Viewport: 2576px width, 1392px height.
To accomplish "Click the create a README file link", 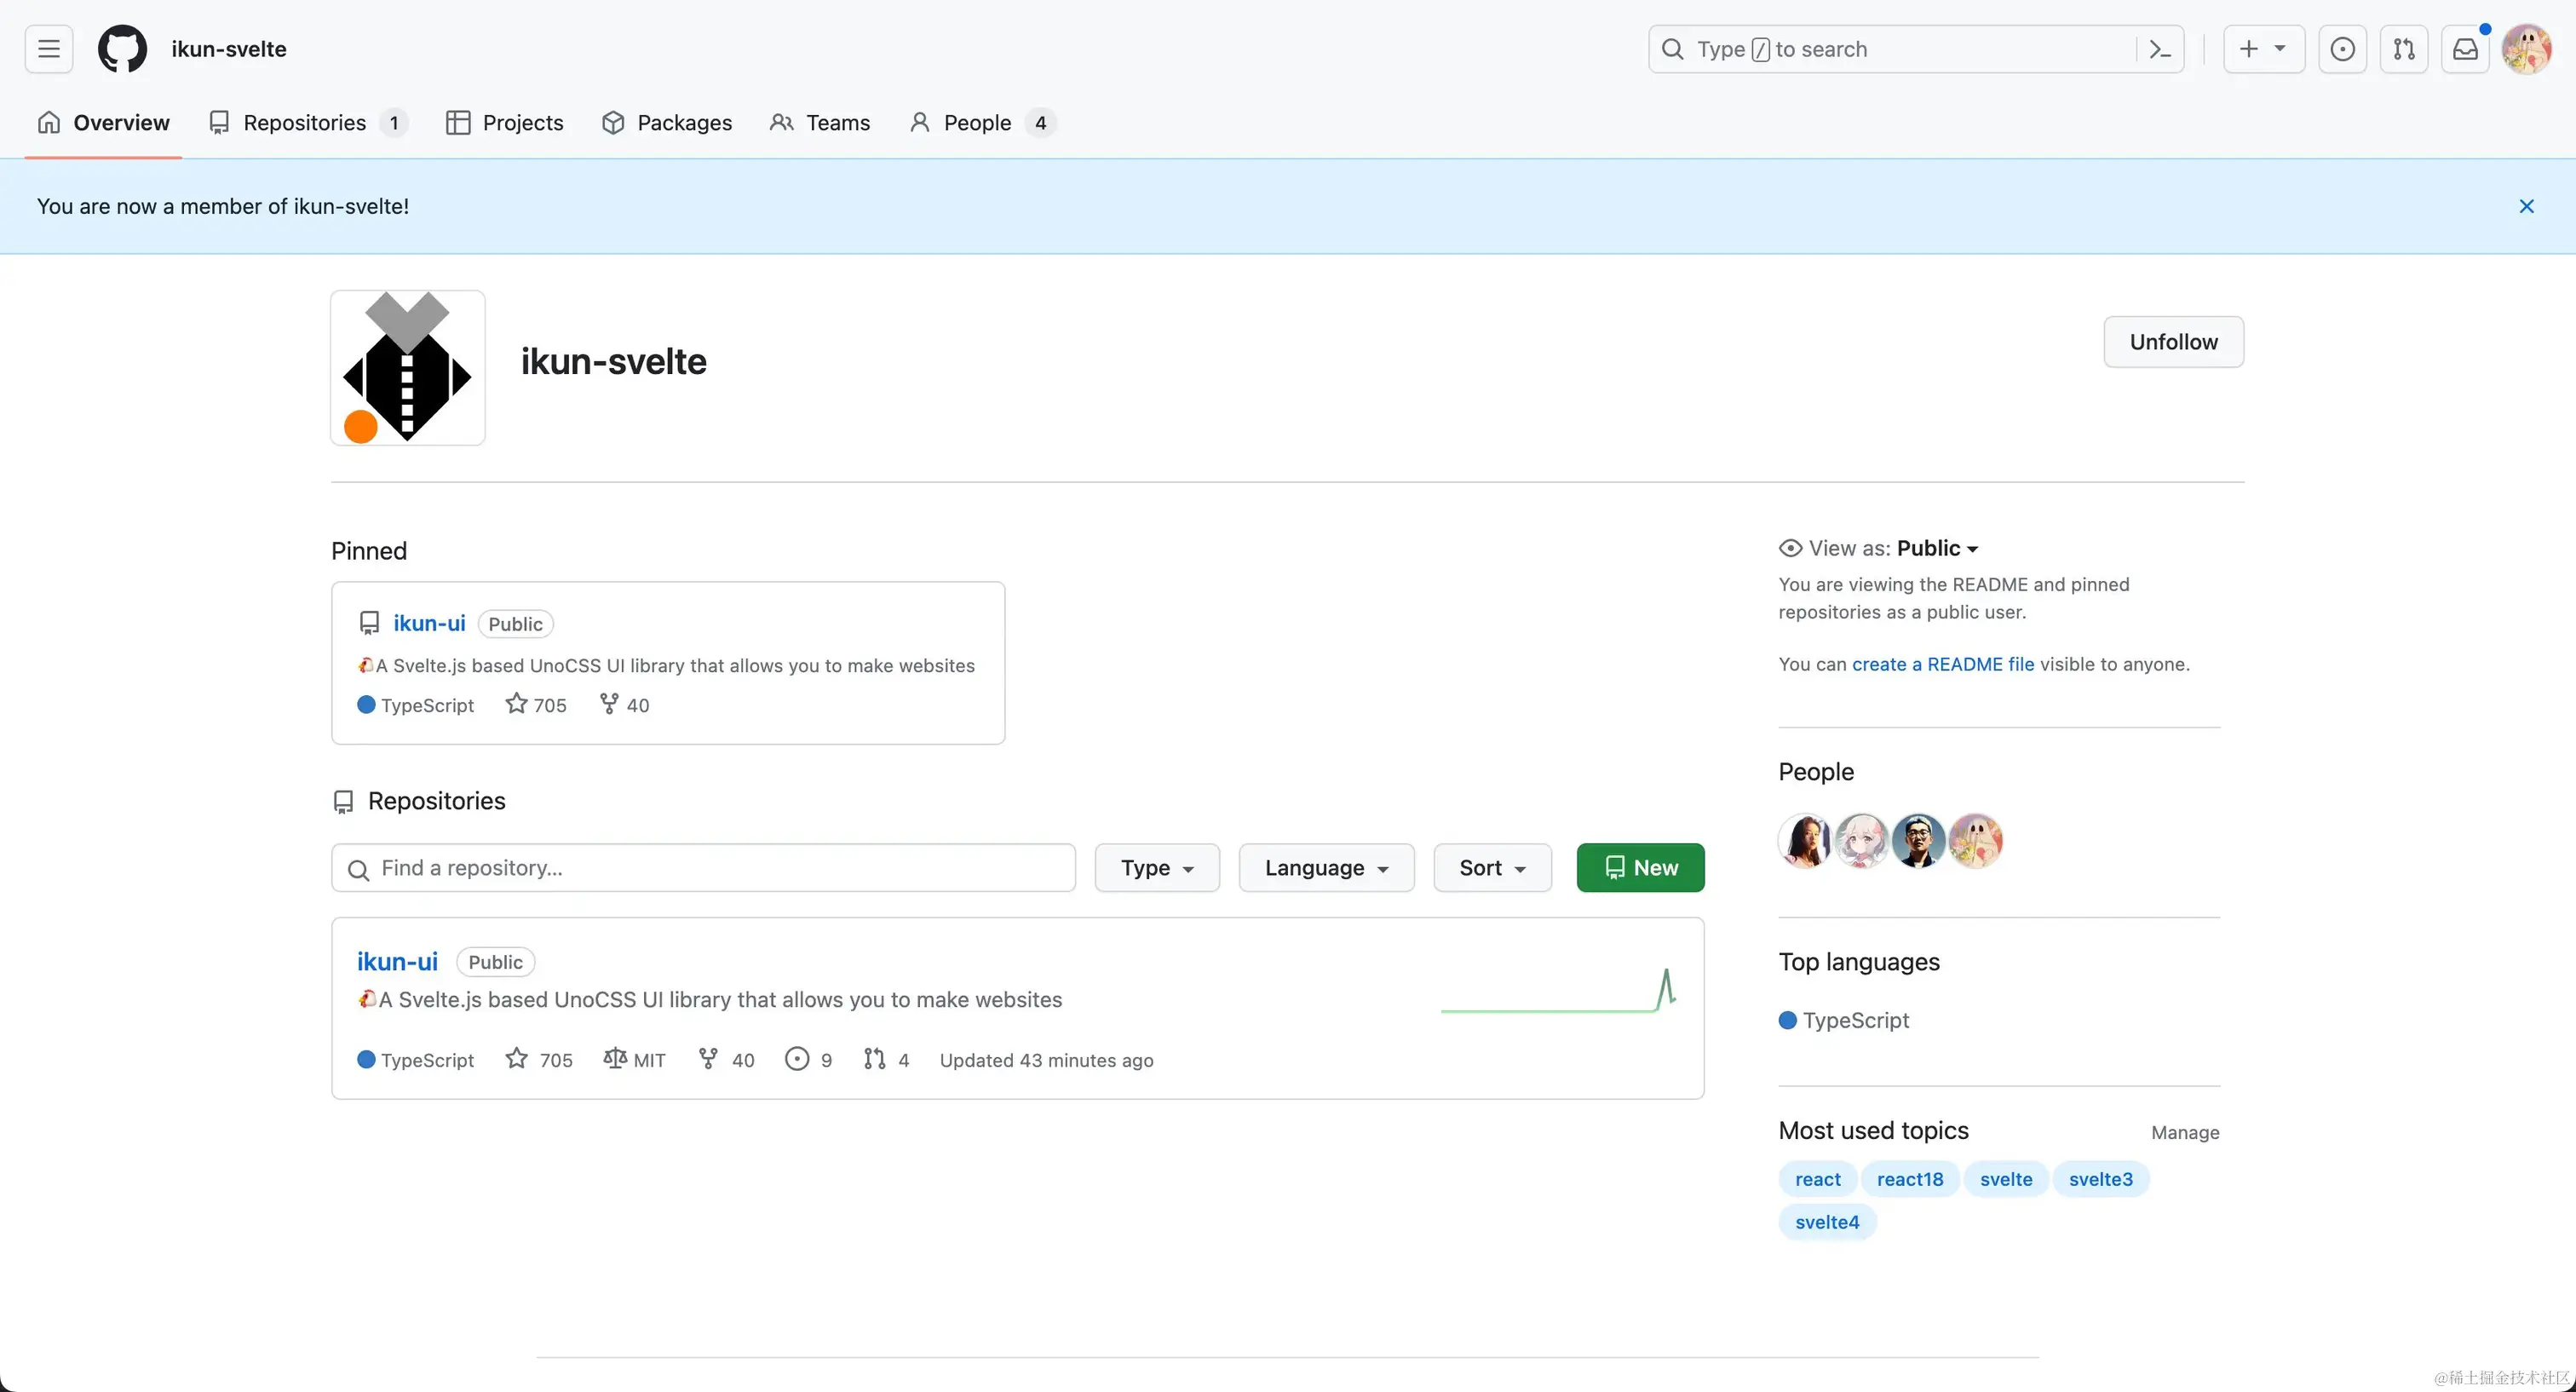I will 1942,664.
